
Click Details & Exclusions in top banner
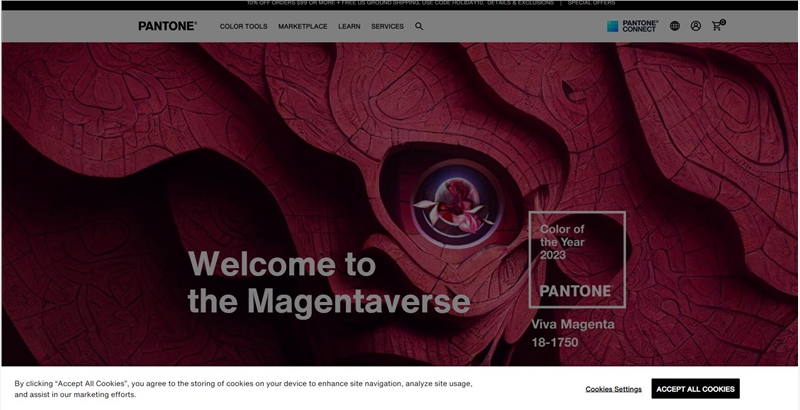pyautogui.click(x=520, y=3)
